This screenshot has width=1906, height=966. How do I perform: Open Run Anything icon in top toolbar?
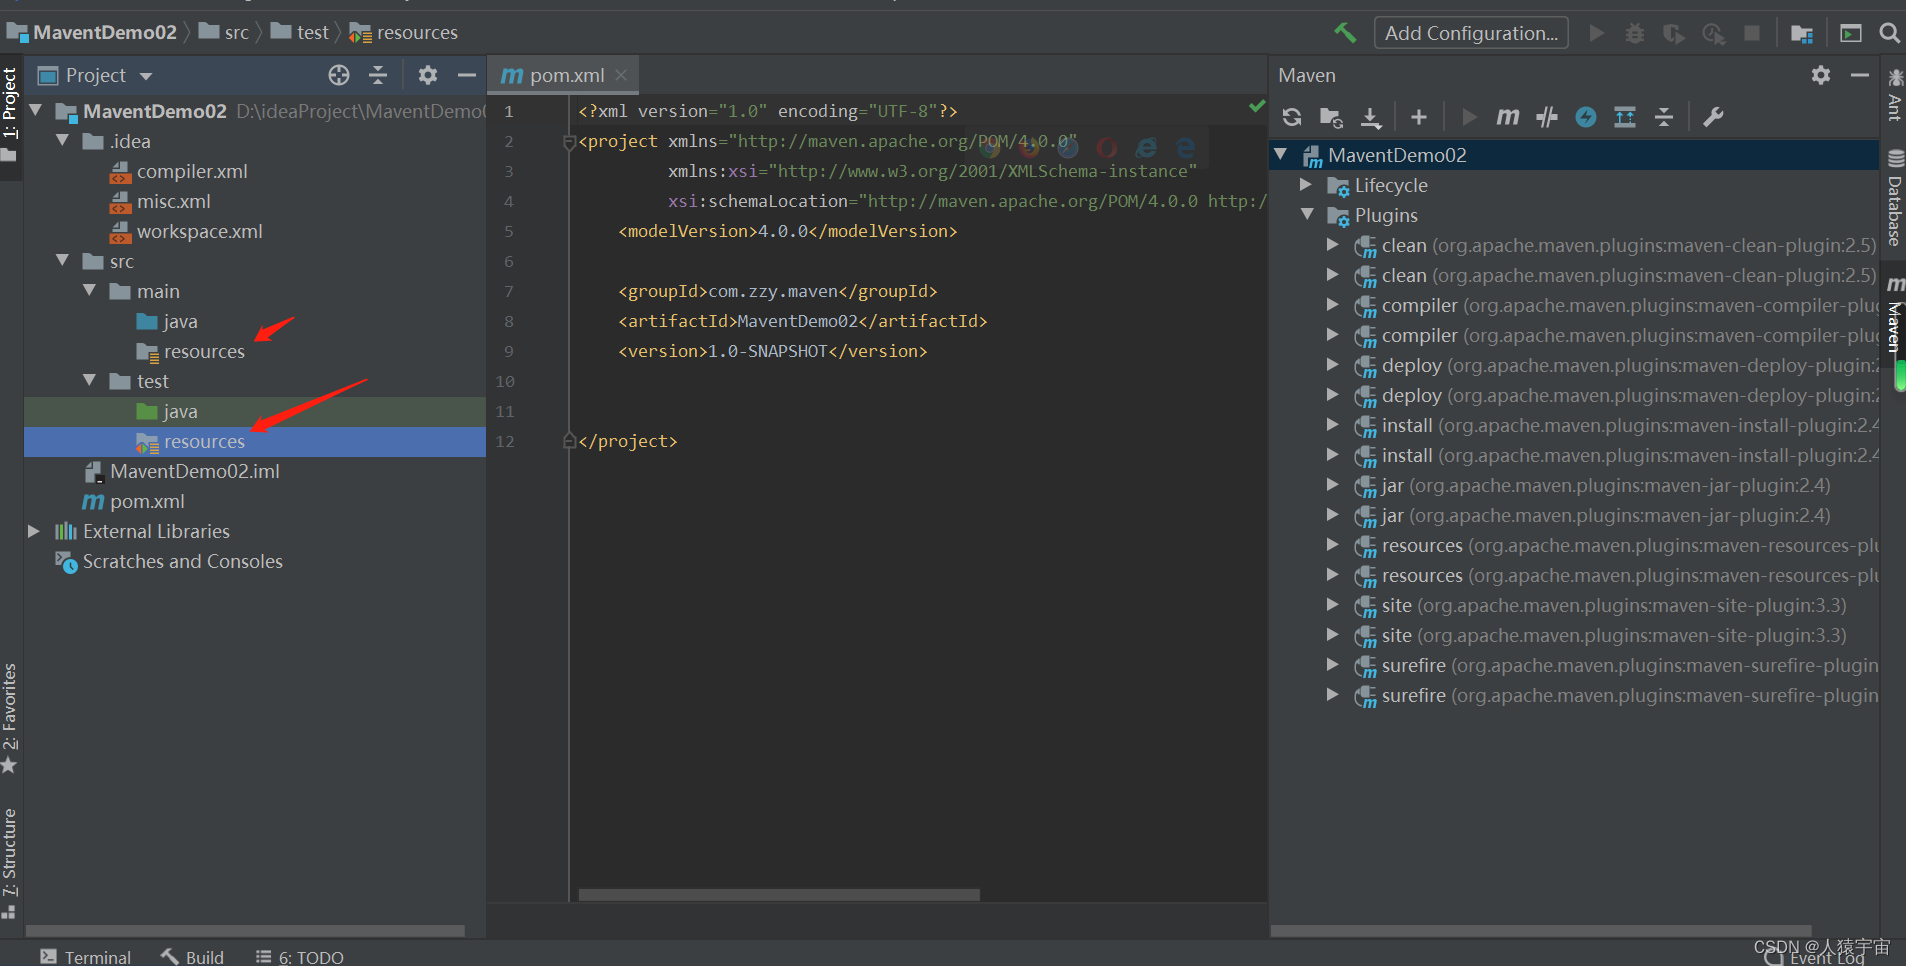click(x=1851, y=33)
